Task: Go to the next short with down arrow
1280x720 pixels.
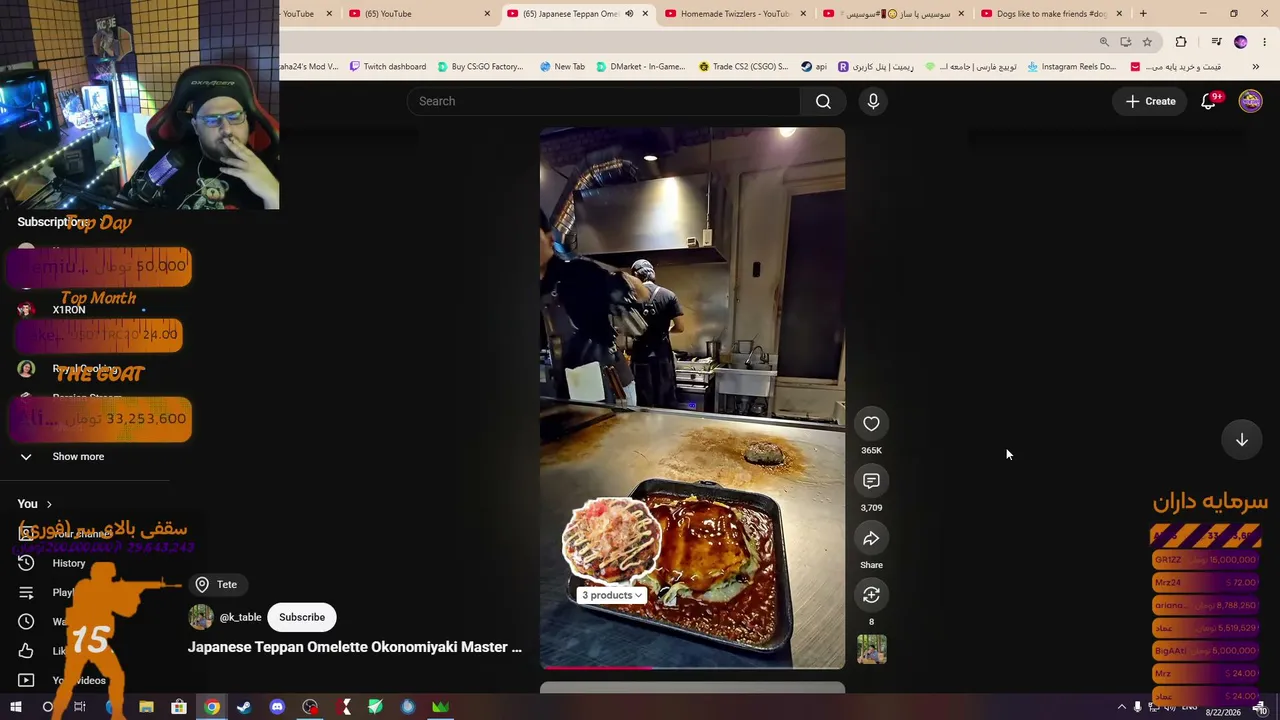Action: pyautogui.click(x=1241, y=440)
